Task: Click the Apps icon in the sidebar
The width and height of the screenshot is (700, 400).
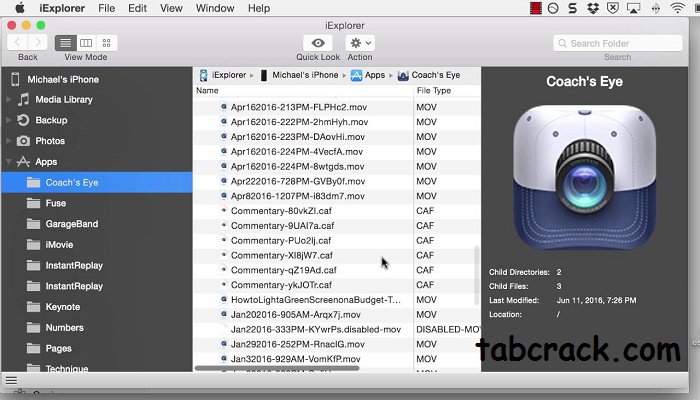Action: tap(23, 162)
